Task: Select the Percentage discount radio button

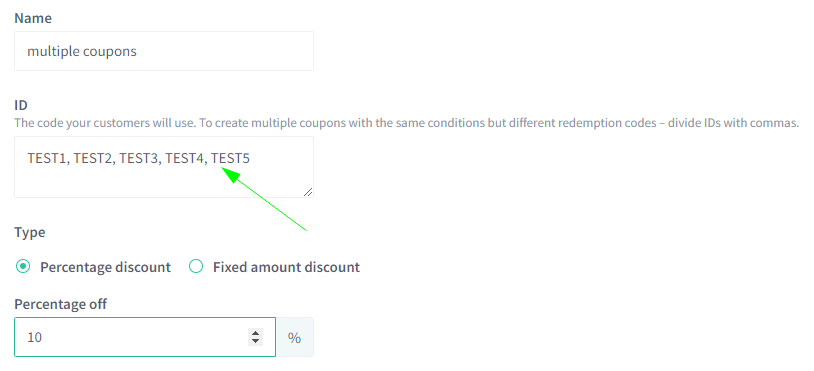Action: tap(23, 267)
